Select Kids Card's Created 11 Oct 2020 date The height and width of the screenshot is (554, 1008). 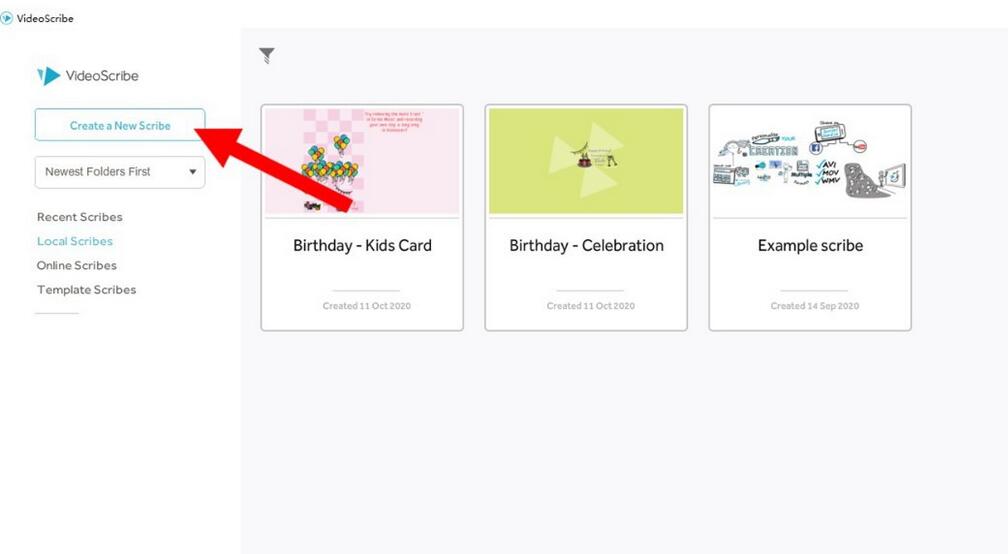(x=366, y=306)
